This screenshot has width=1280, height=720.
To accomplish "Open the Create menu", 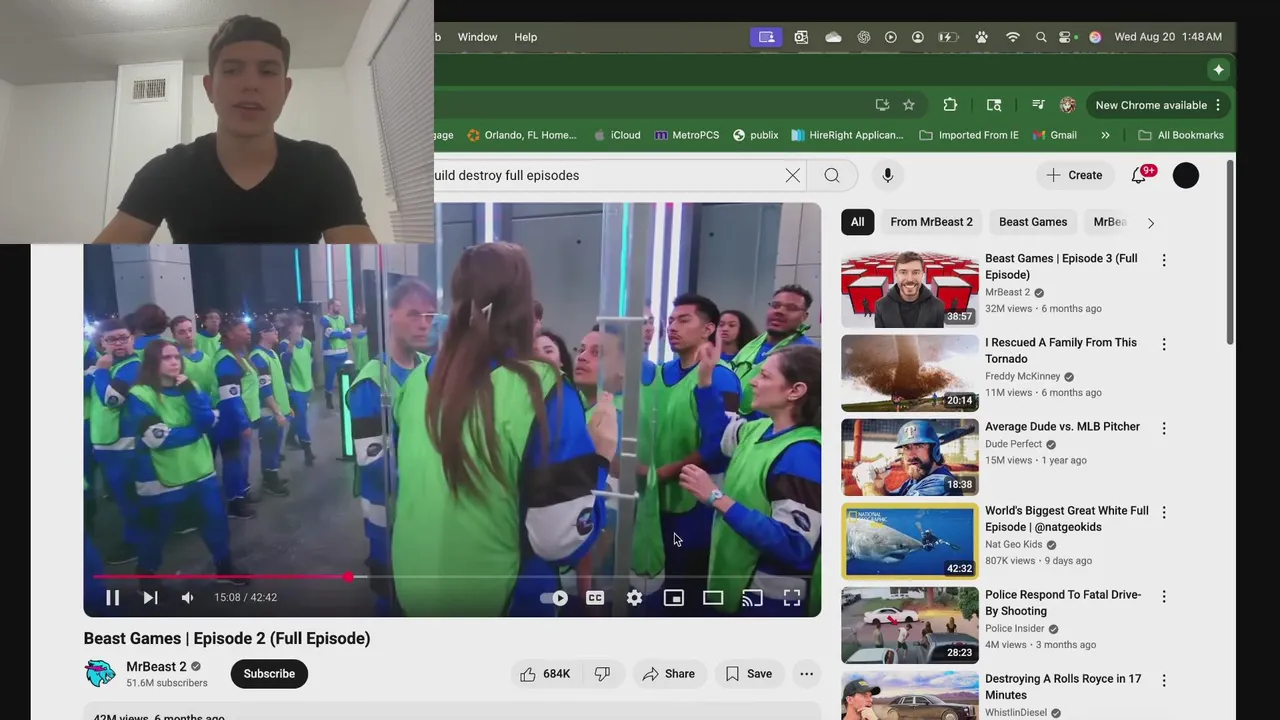I will coord(1074,175).
